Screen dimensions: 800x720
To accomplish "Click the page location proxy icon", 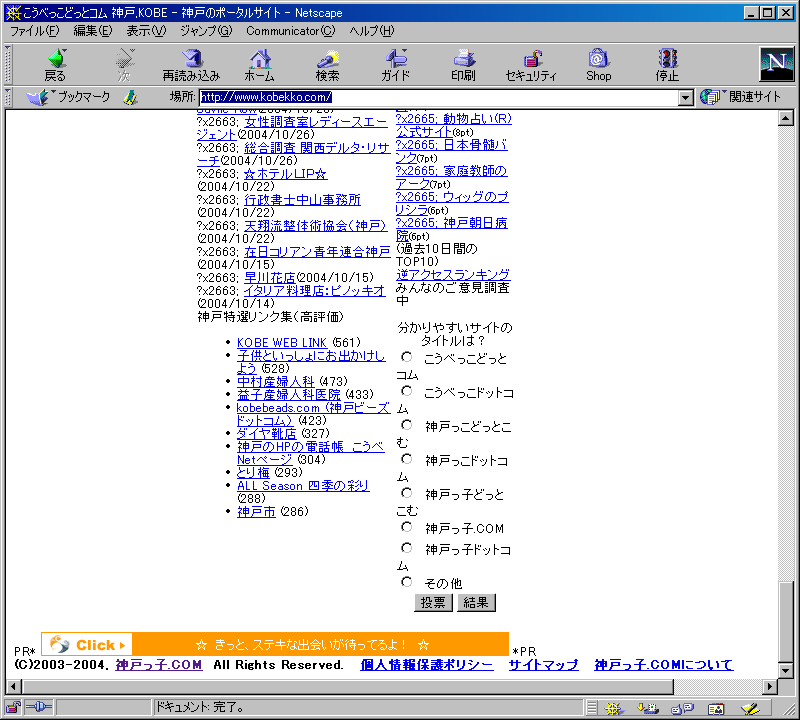I will click(131, 97).
